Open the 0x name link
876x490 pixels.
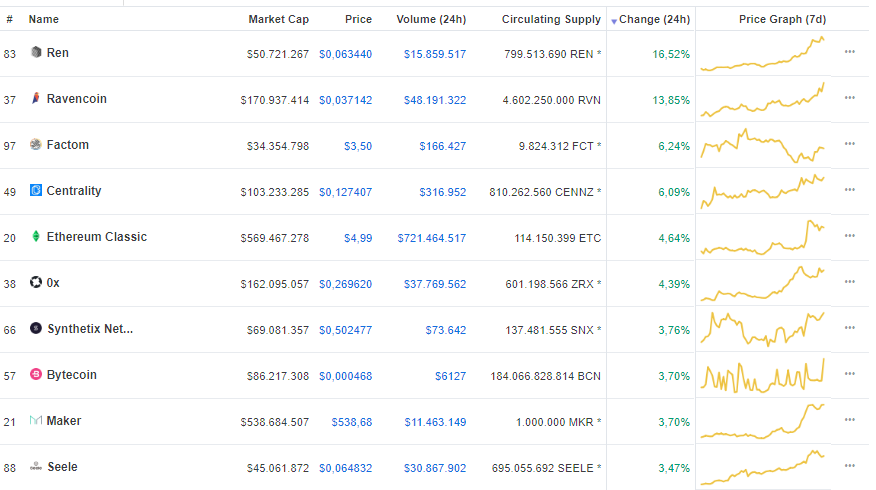click(x=53, y=283)
